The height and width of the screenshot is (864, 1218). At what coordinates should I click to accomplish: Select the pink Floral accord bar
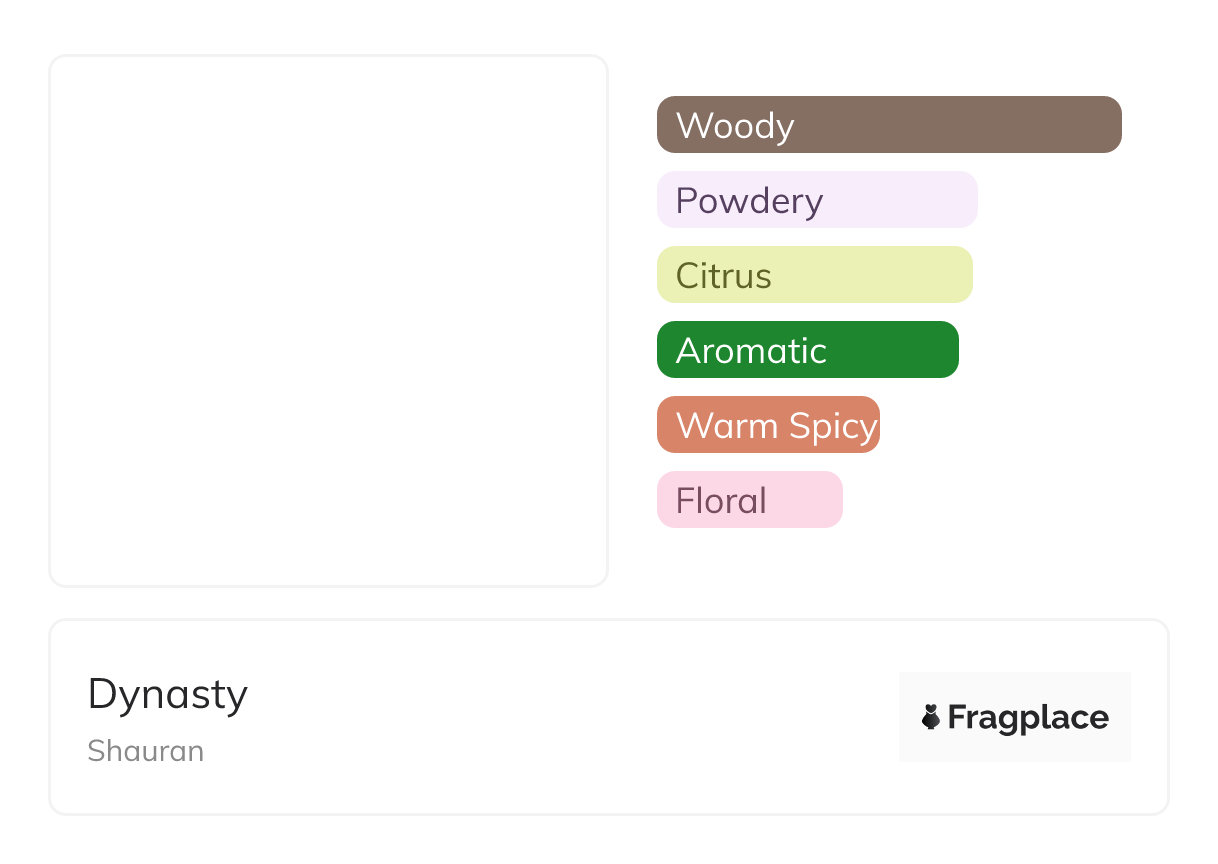point(805,500)
